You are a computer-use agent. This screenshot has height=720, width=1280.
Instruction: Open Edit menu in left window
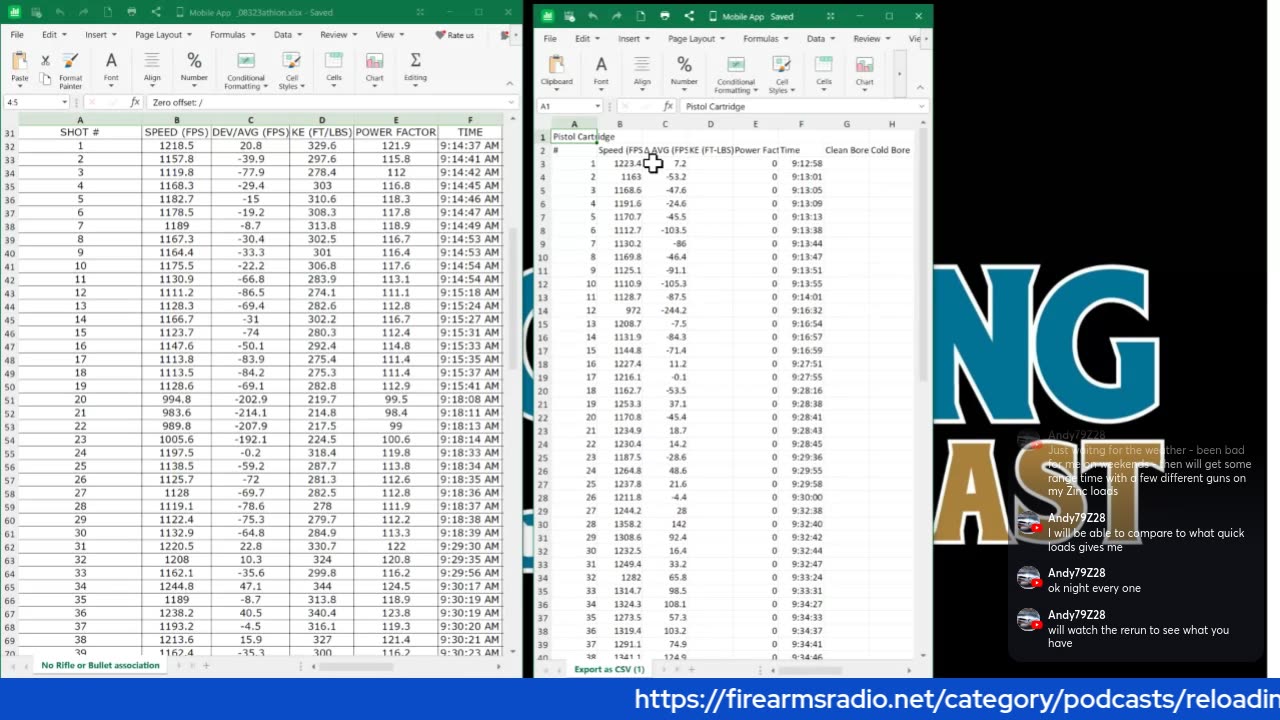click(x=52, y=35)
